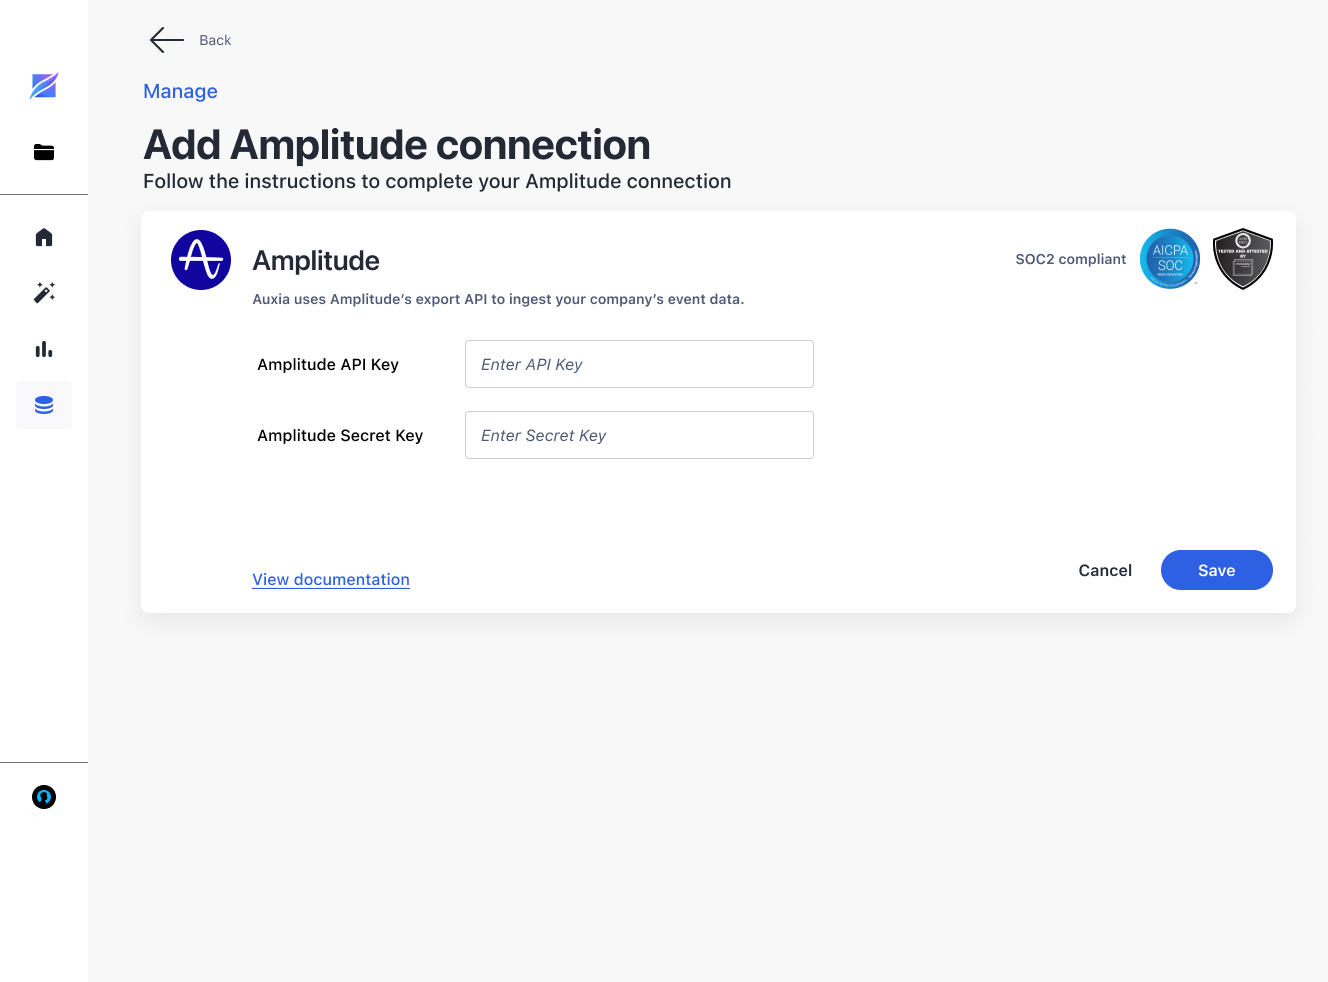Save the Amplitude connection
The width and height of the screenshot is (1328, 982).
tap(1216, 570)
